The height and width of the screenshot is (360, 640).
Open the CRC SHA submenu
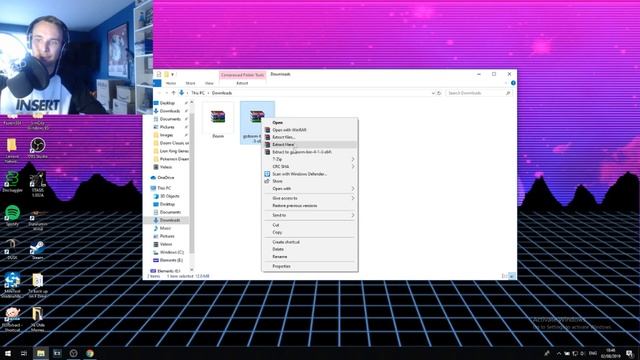(x=310, y=167)
